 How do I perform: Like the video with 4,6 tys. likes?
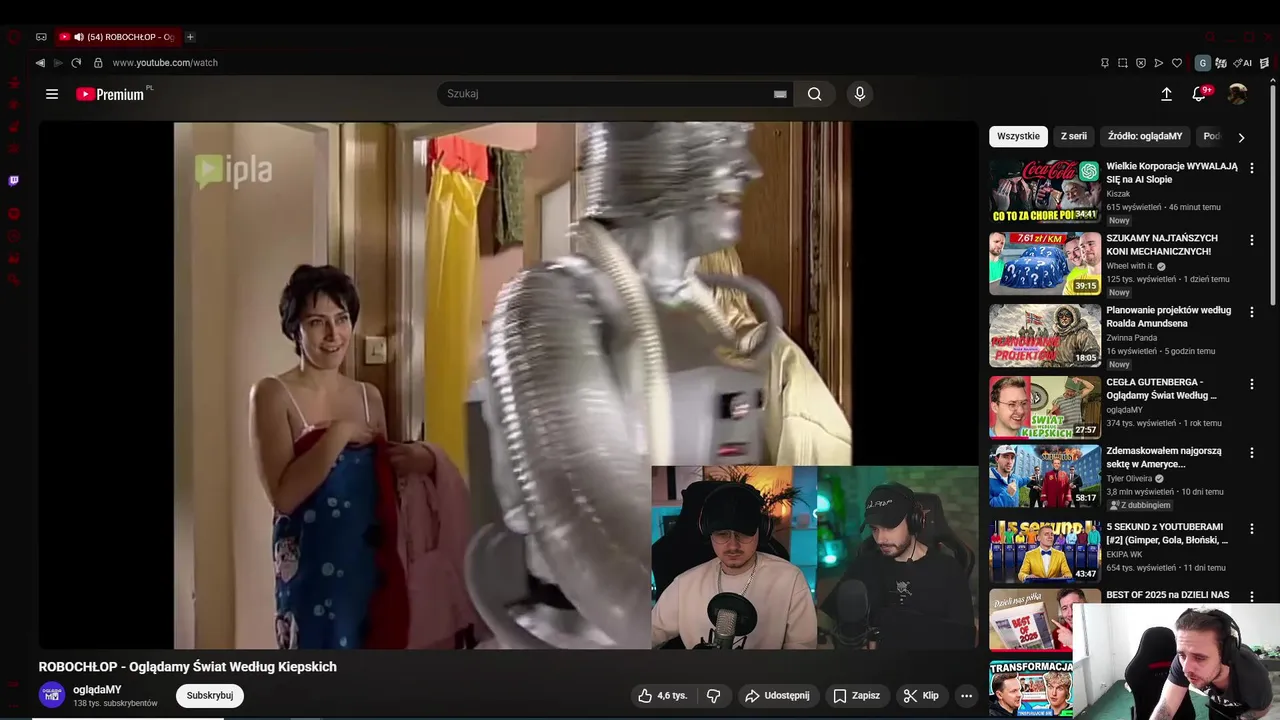pyautogui.click(x=662, y=695)
